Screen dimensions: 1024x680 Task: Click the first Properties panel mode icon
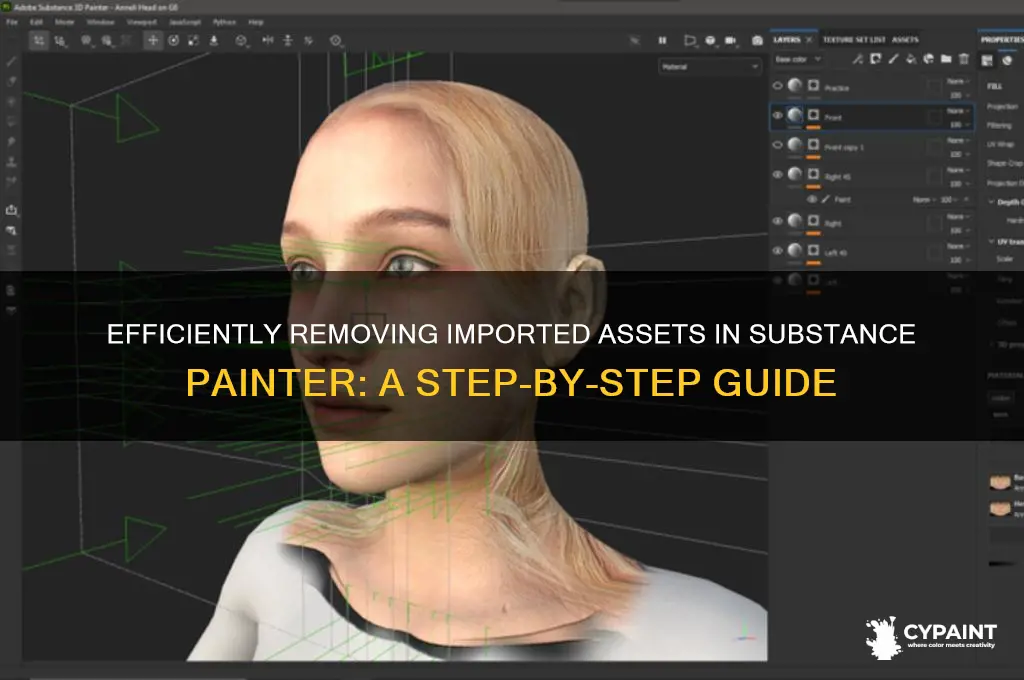pos(987,61)
